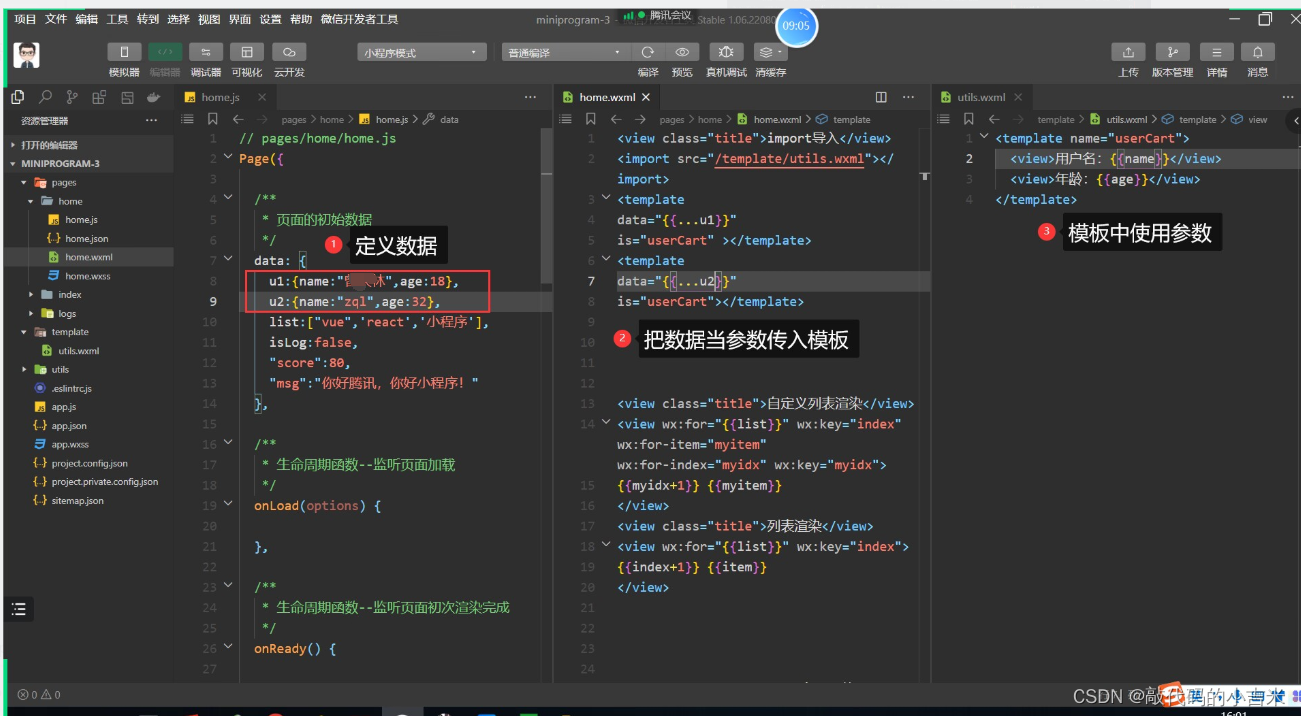The width and height of the screenshot is (1301, 716).
Task: Open sitemap.json in file tree
Action: [88, 500]
